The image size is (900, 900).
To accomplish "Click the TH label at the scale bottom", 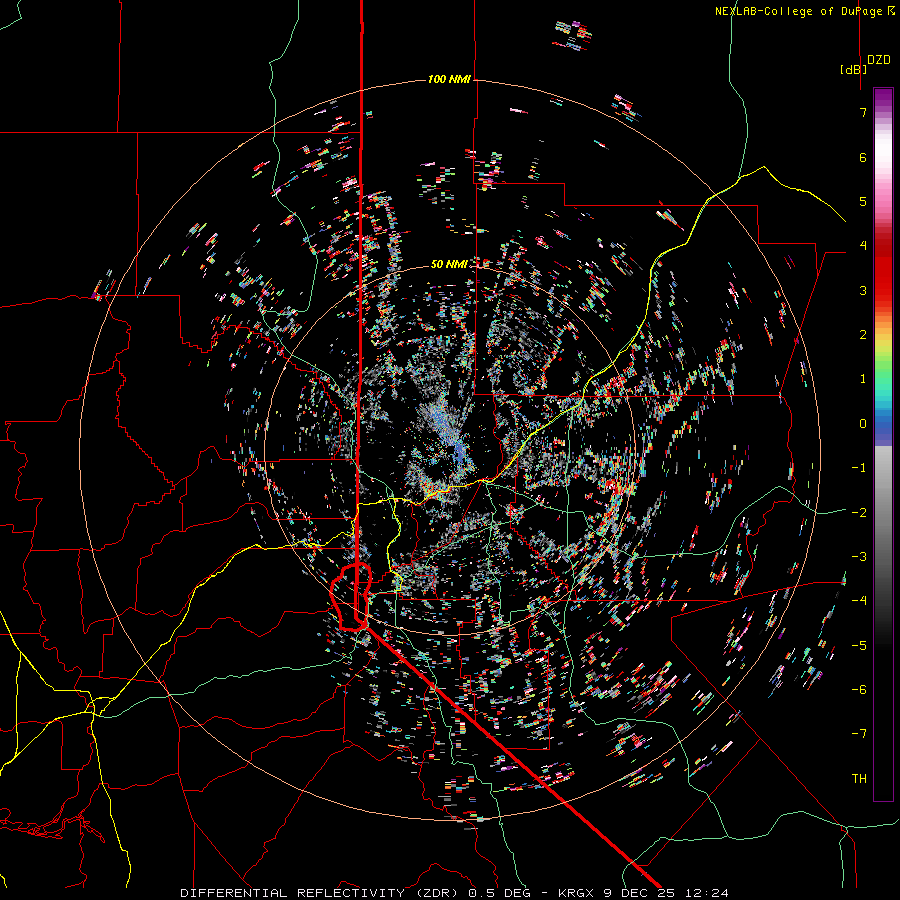I will pyautogui.click(x=859, y=779).
